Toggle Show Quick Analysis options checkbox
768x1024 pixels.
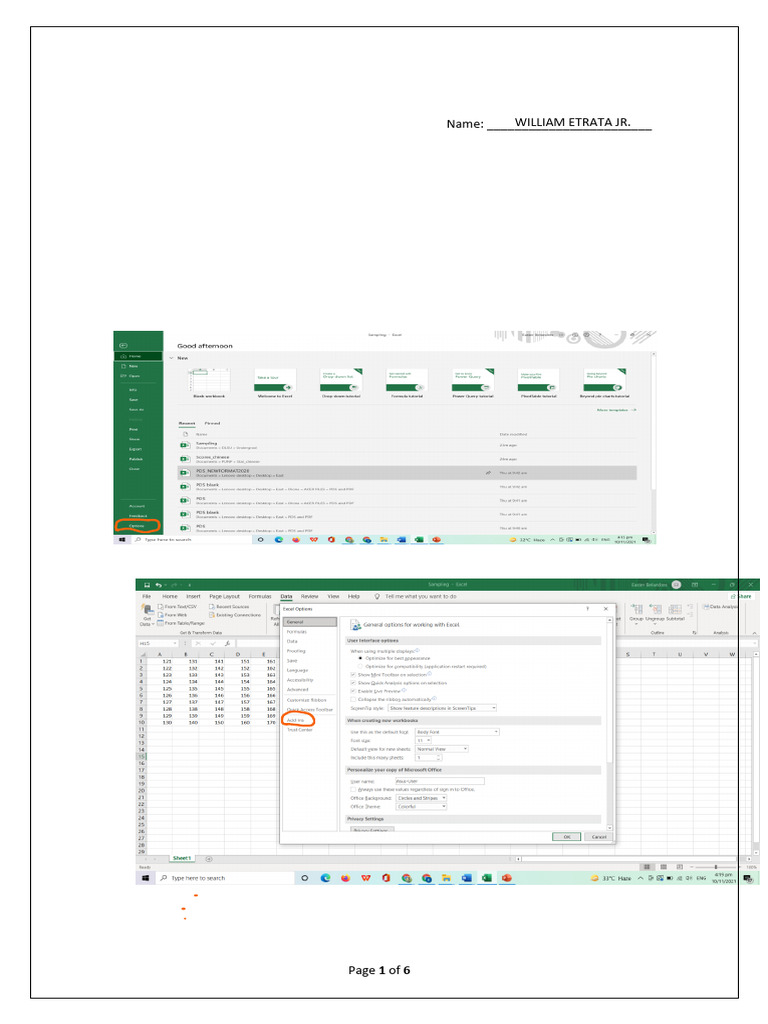click(x=353, y=683)
